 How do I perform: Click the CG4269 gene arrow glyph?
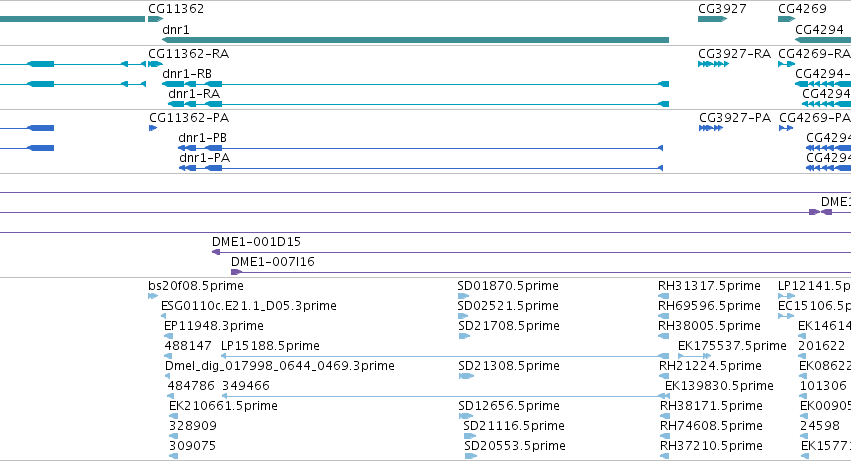(786, 19)
